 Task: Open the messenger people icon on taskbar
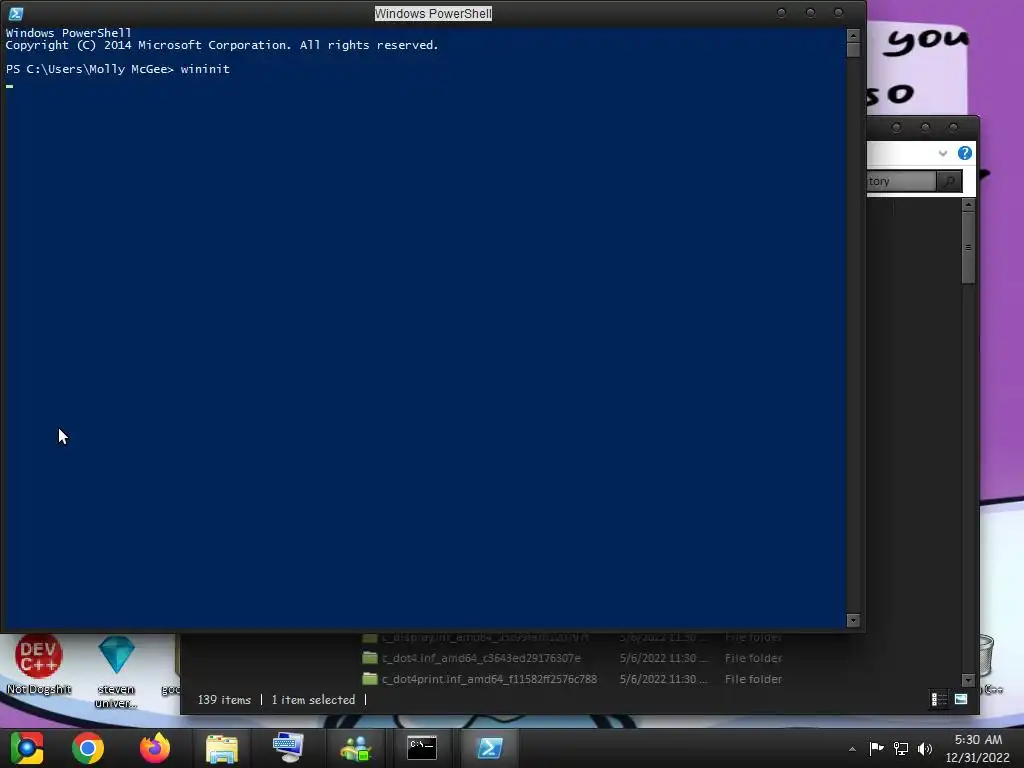coord(356,748)
